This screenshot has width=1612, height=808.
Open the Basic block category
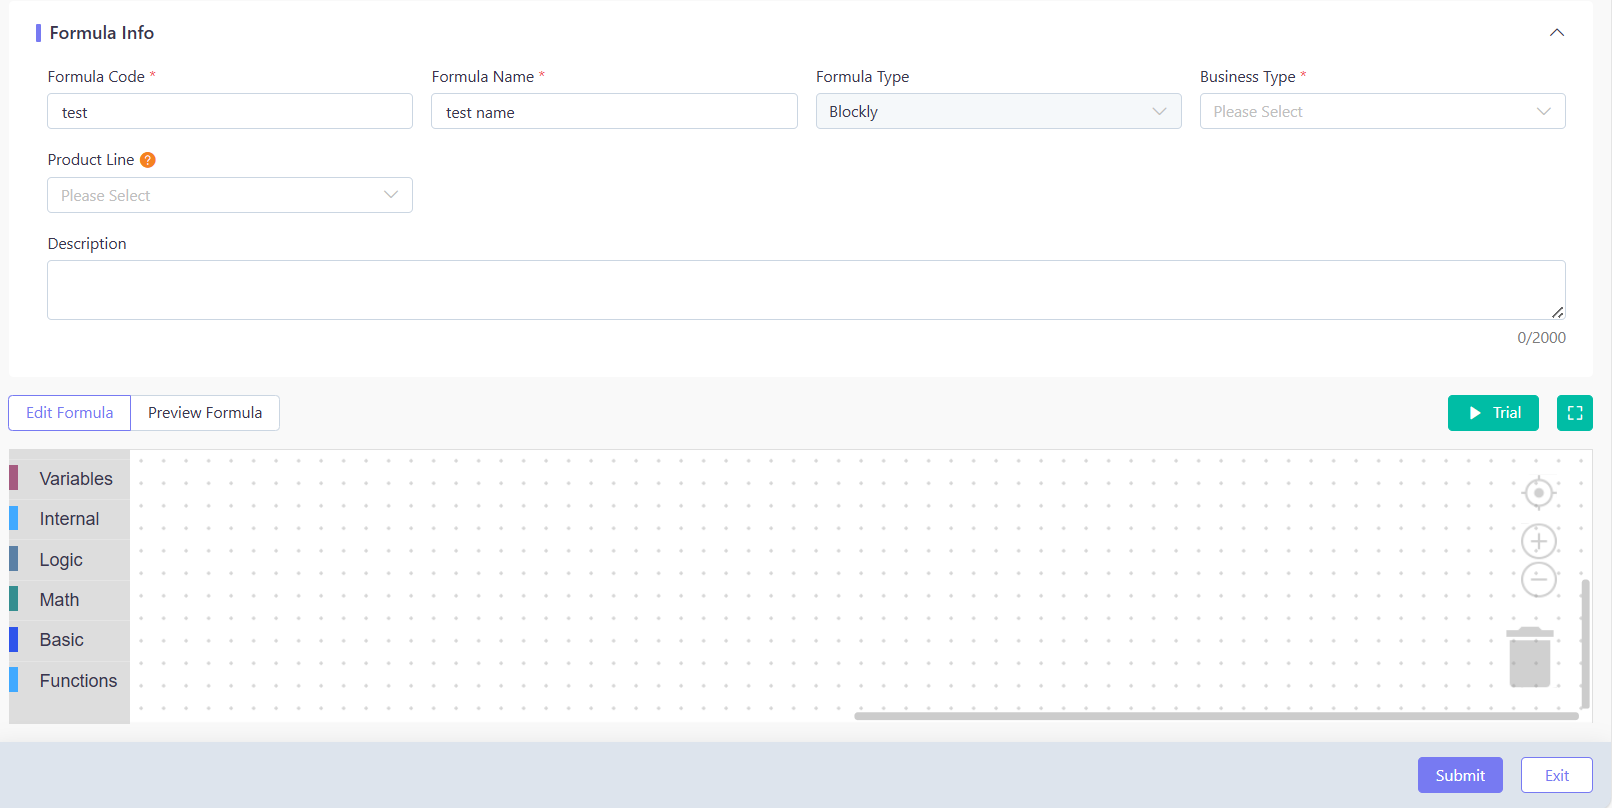pyautogui.click(x=69, y=640)
